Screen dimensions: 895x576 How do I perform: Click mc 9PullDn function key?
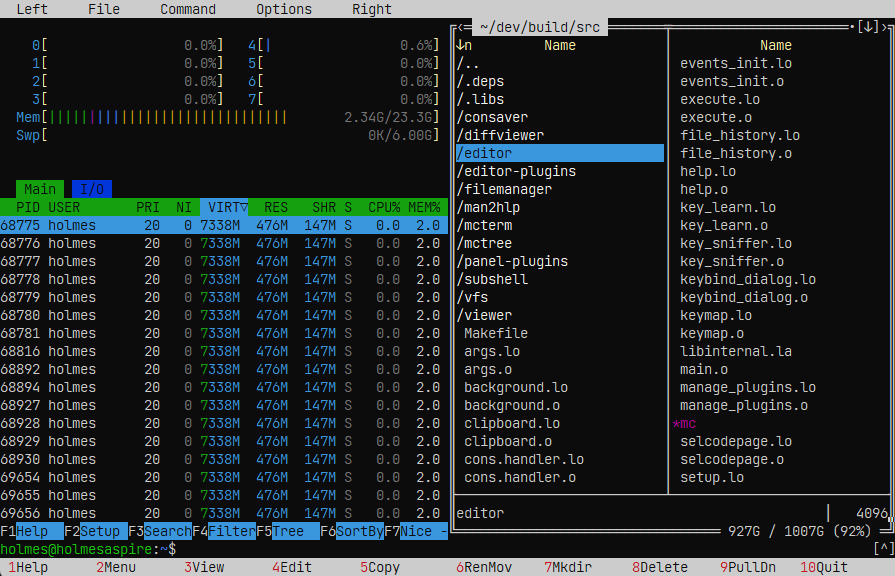click(747, 567)
